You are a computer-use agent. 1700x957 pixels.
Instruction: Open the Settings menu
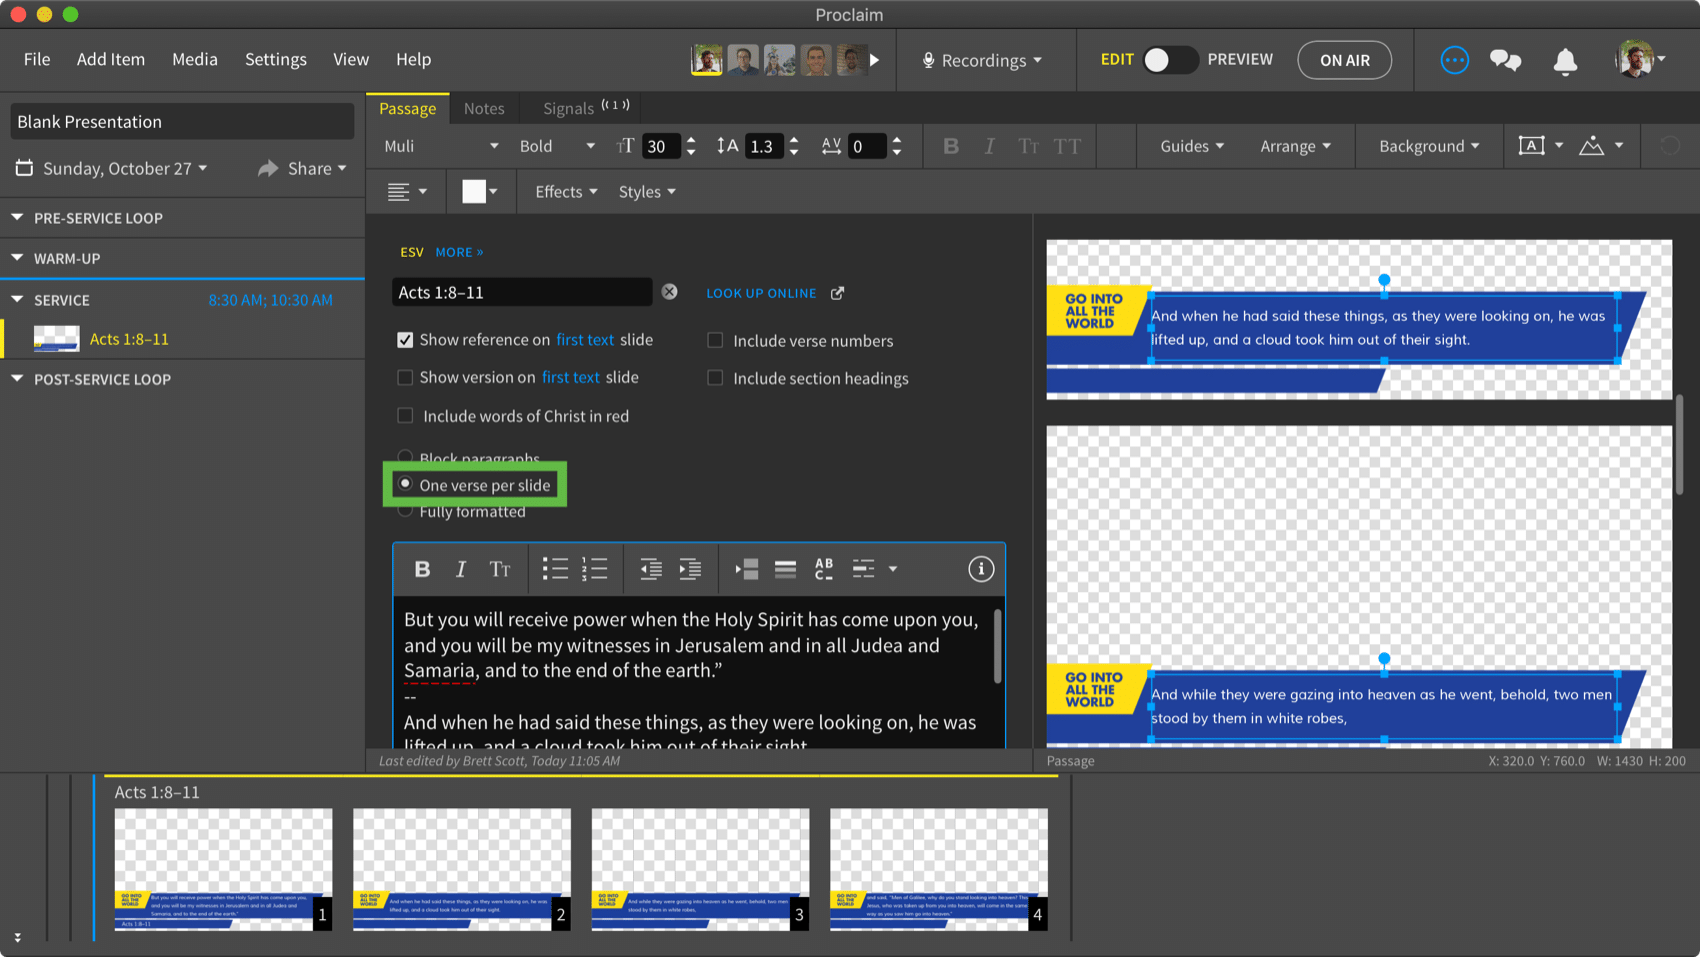[276, 60]
